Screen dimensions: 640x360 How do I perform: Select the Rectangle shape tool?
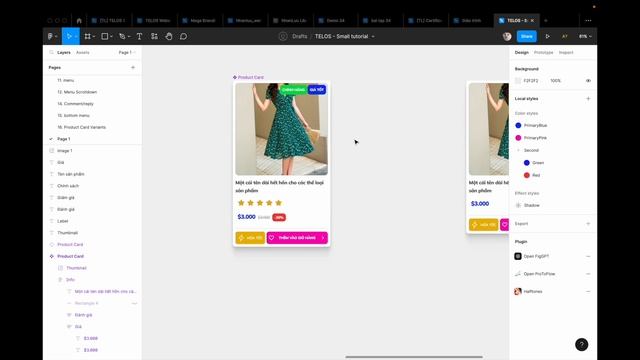tap(104, 36)
